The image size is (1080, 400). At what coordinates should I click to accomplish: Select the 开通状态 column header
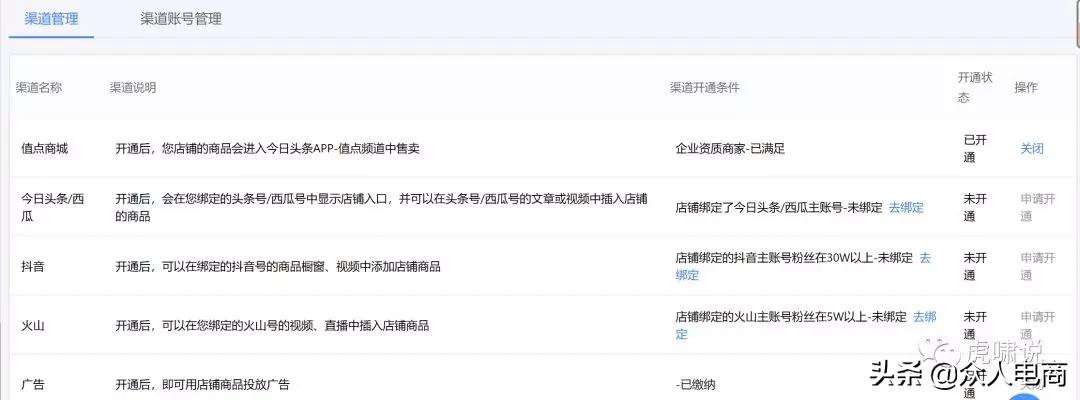coord(975,87)
